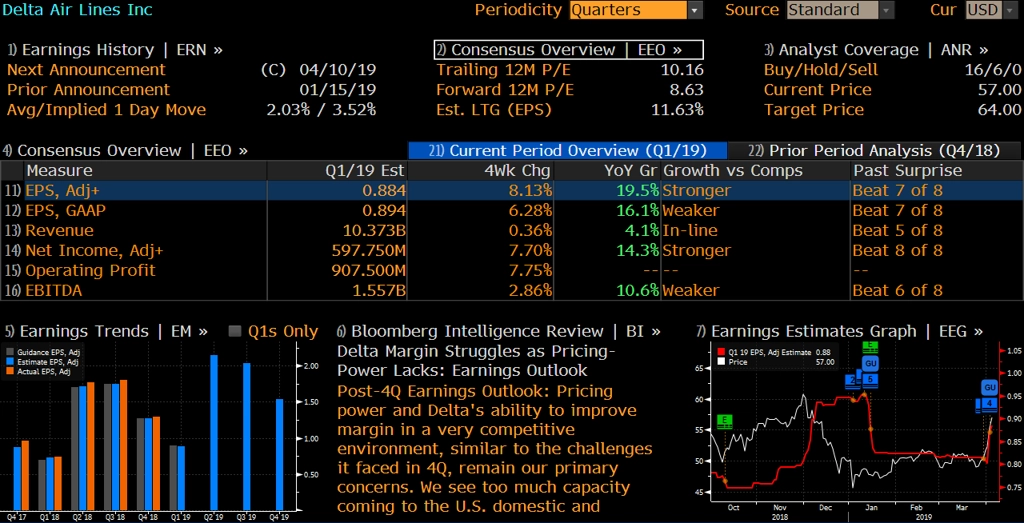The width and height of the screenshot is (1024, 523).
Task: Click the Q2'19 estimate bar
Action: [214, 432]
